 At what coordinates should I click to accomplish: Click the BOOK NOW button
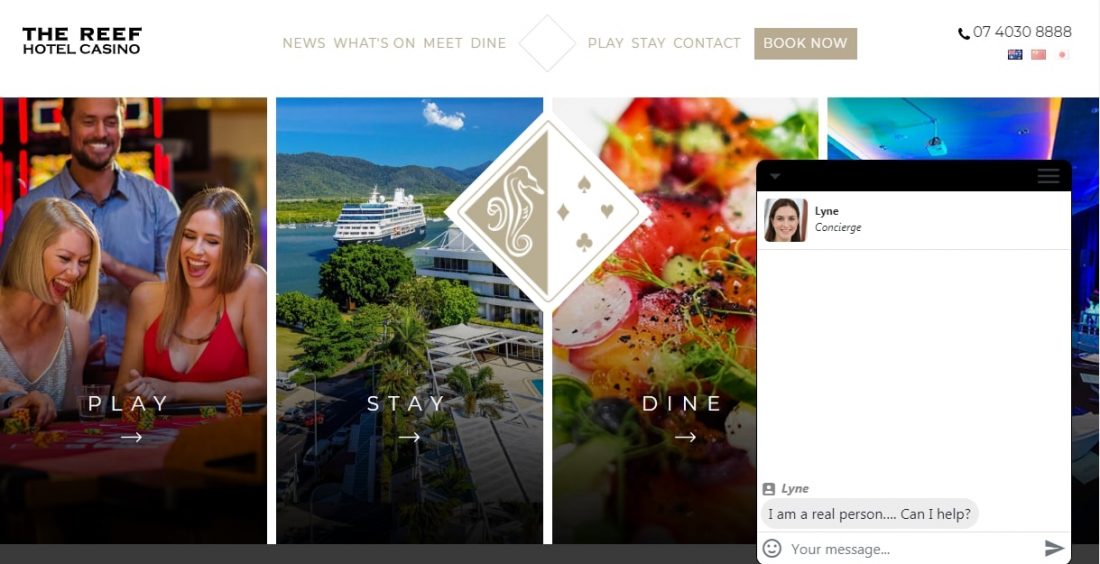805,43
